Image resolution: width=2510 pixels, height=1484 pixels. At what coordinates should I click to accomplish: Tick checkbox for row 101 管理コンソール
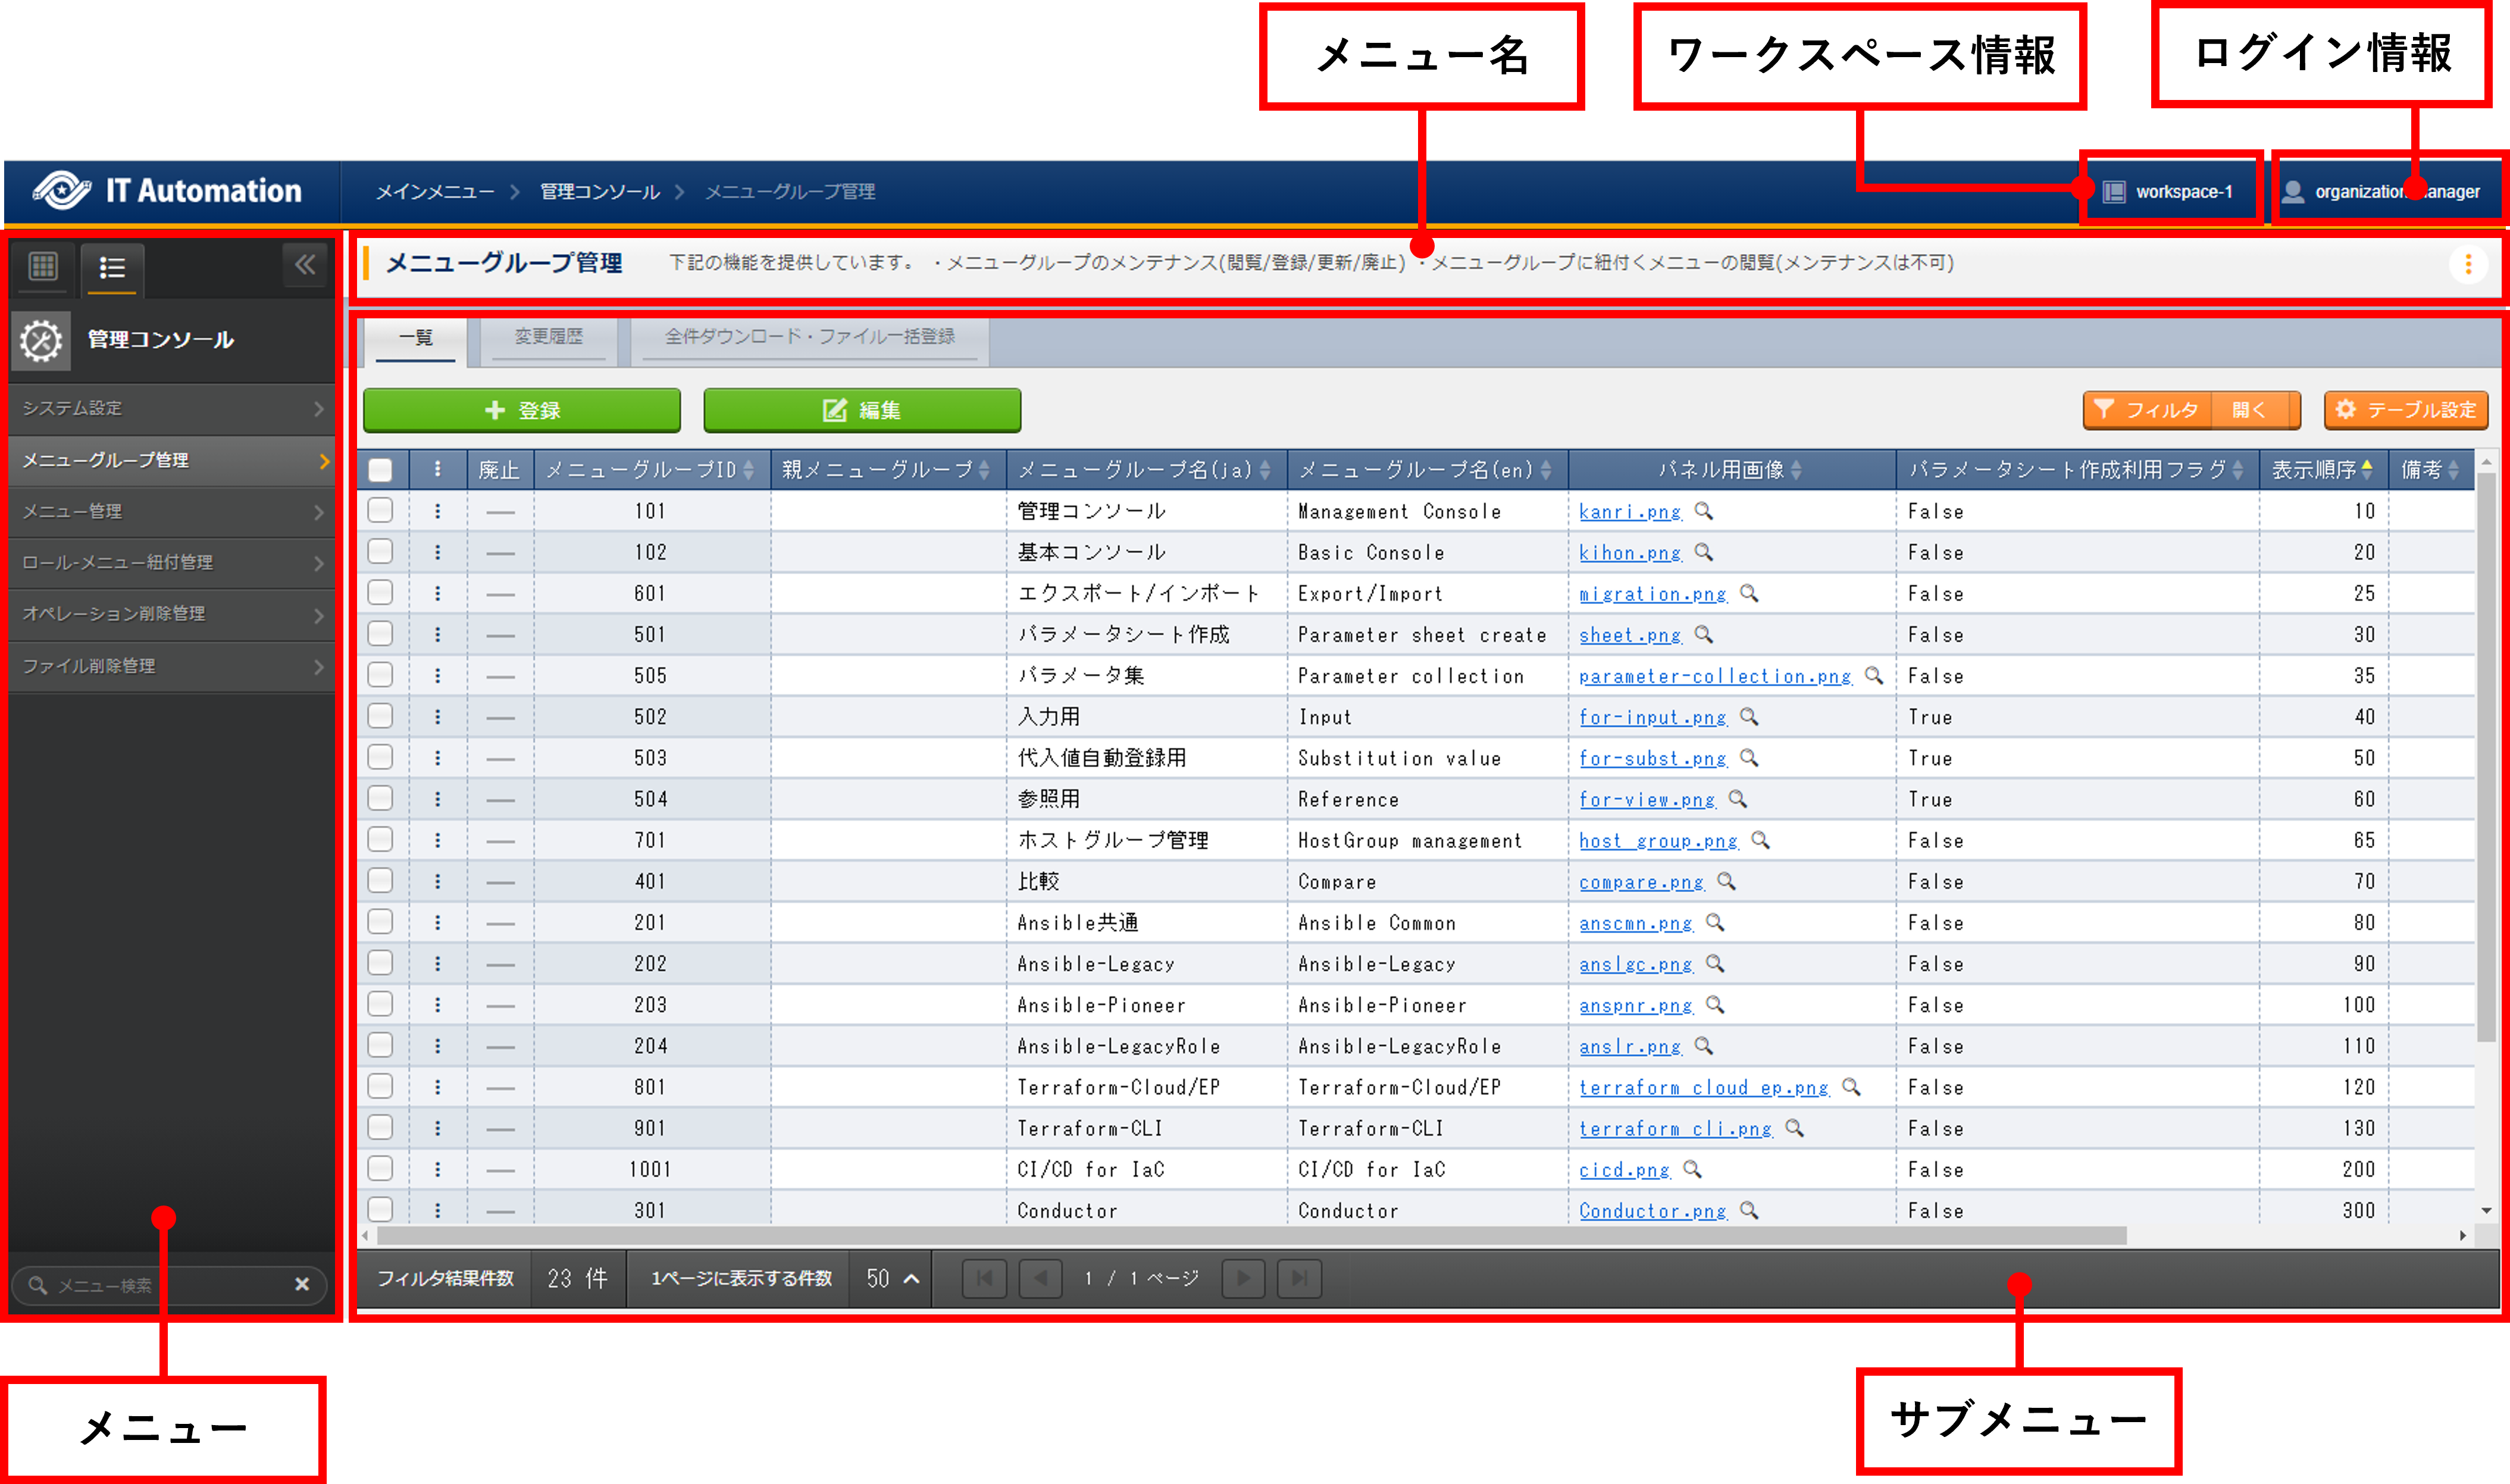[x=380, y=511]
